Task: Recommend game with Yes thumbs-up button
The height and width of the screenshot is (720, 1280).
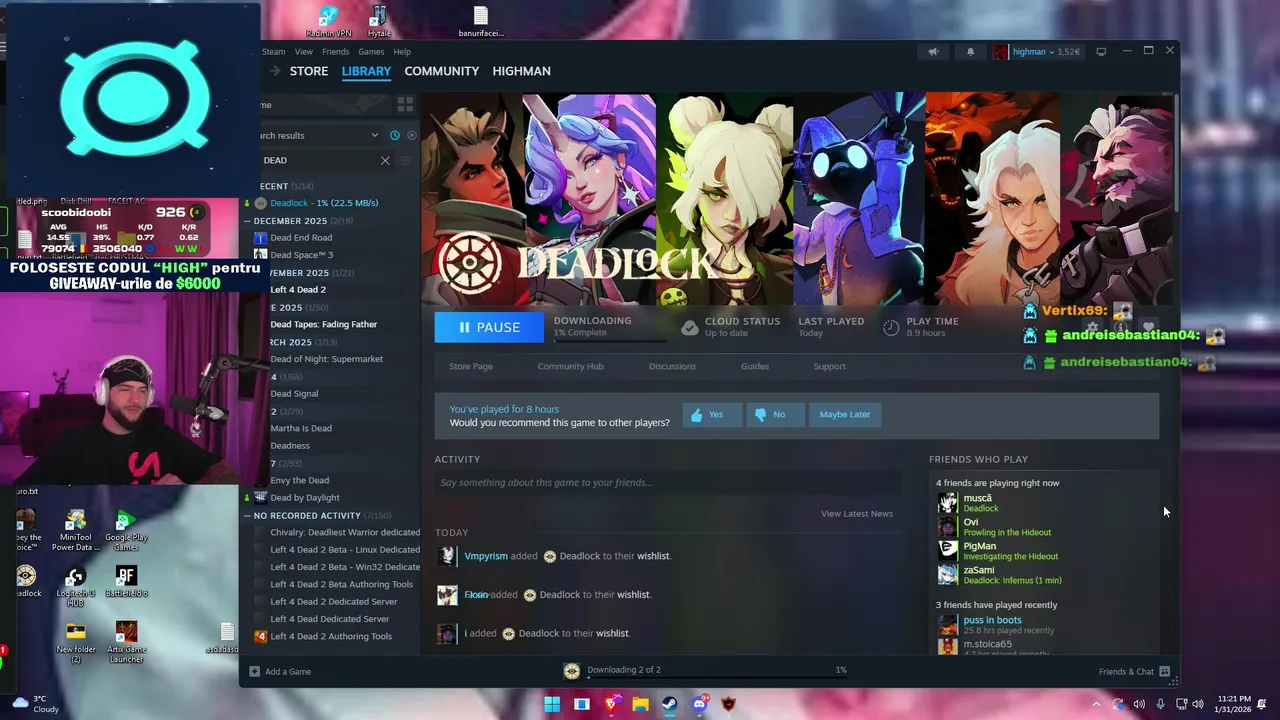Action: click(x=712, y=414)
